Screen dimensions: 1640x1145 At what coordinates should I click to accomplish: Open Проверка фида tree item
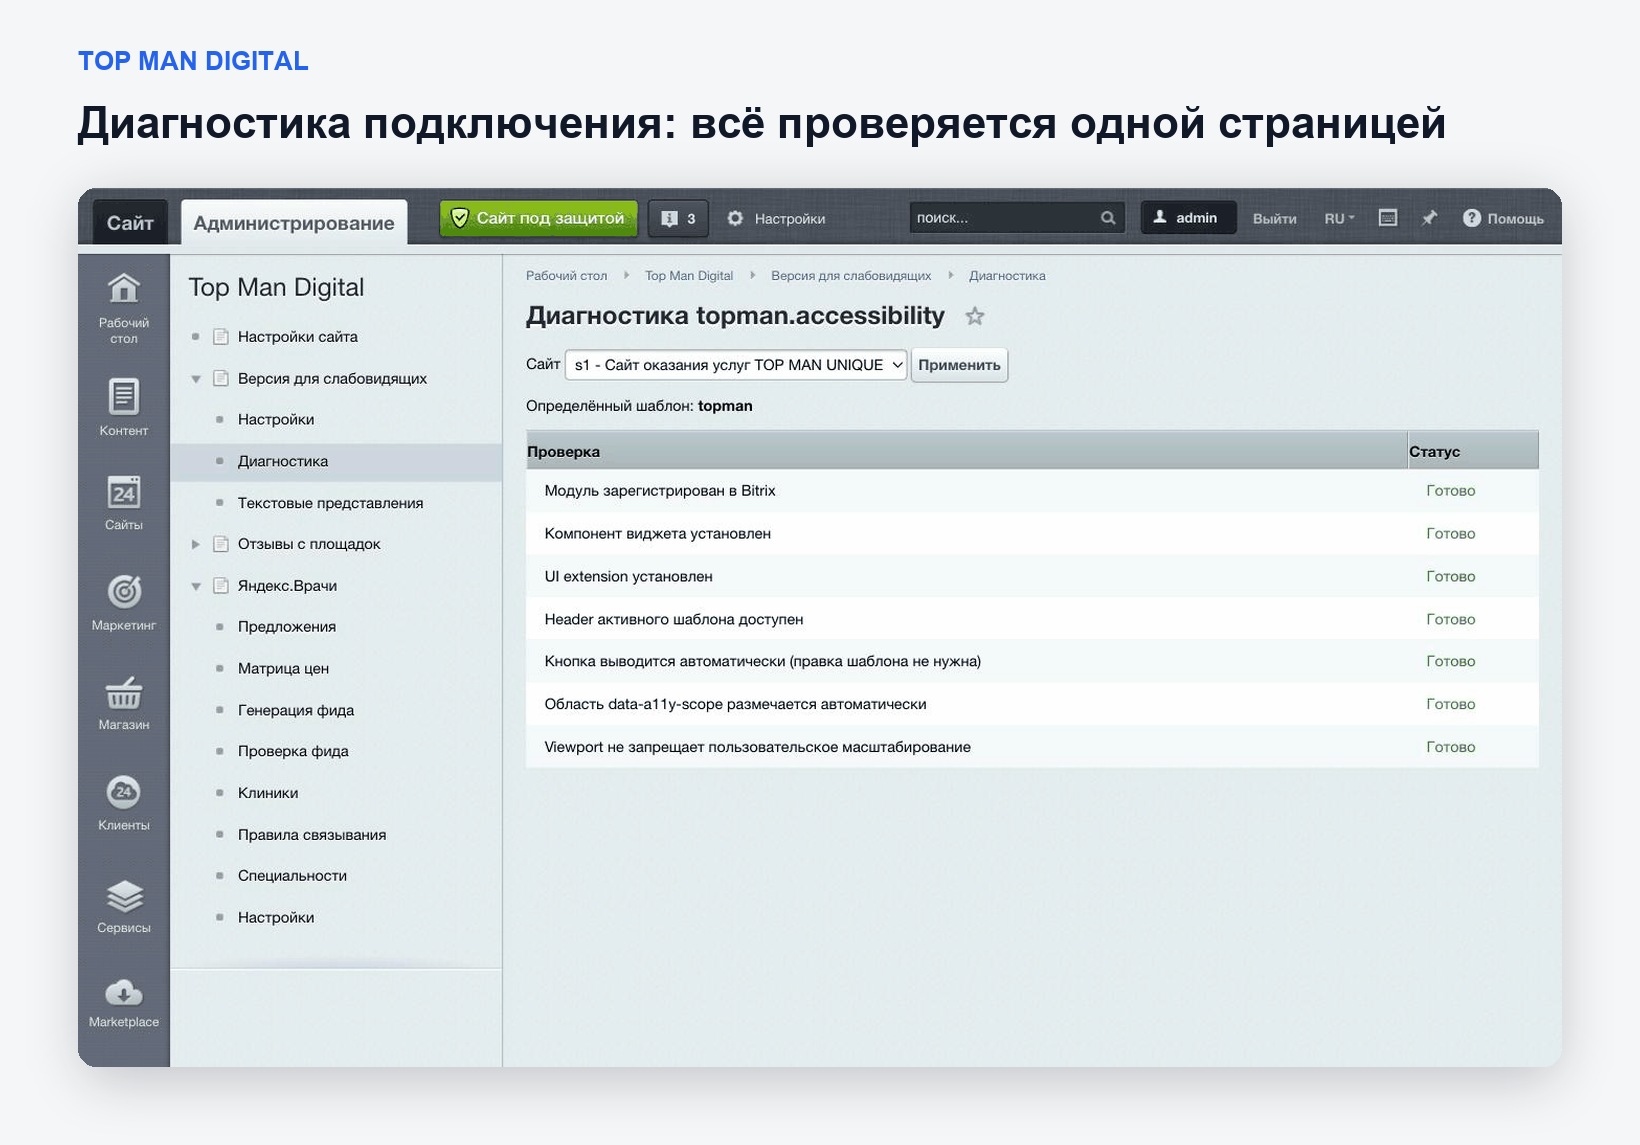tap(293, 751)
